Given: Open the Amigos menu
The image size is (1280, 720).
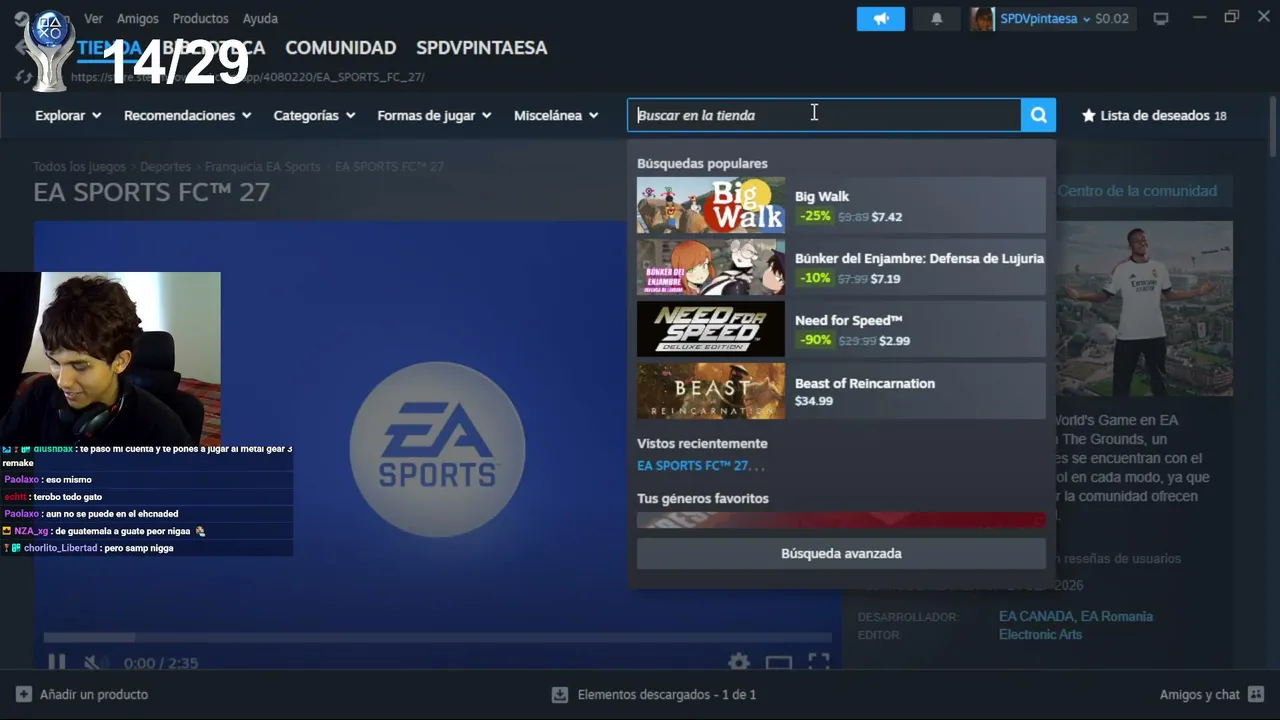Looking at the screenshot, I should (138, 19).
